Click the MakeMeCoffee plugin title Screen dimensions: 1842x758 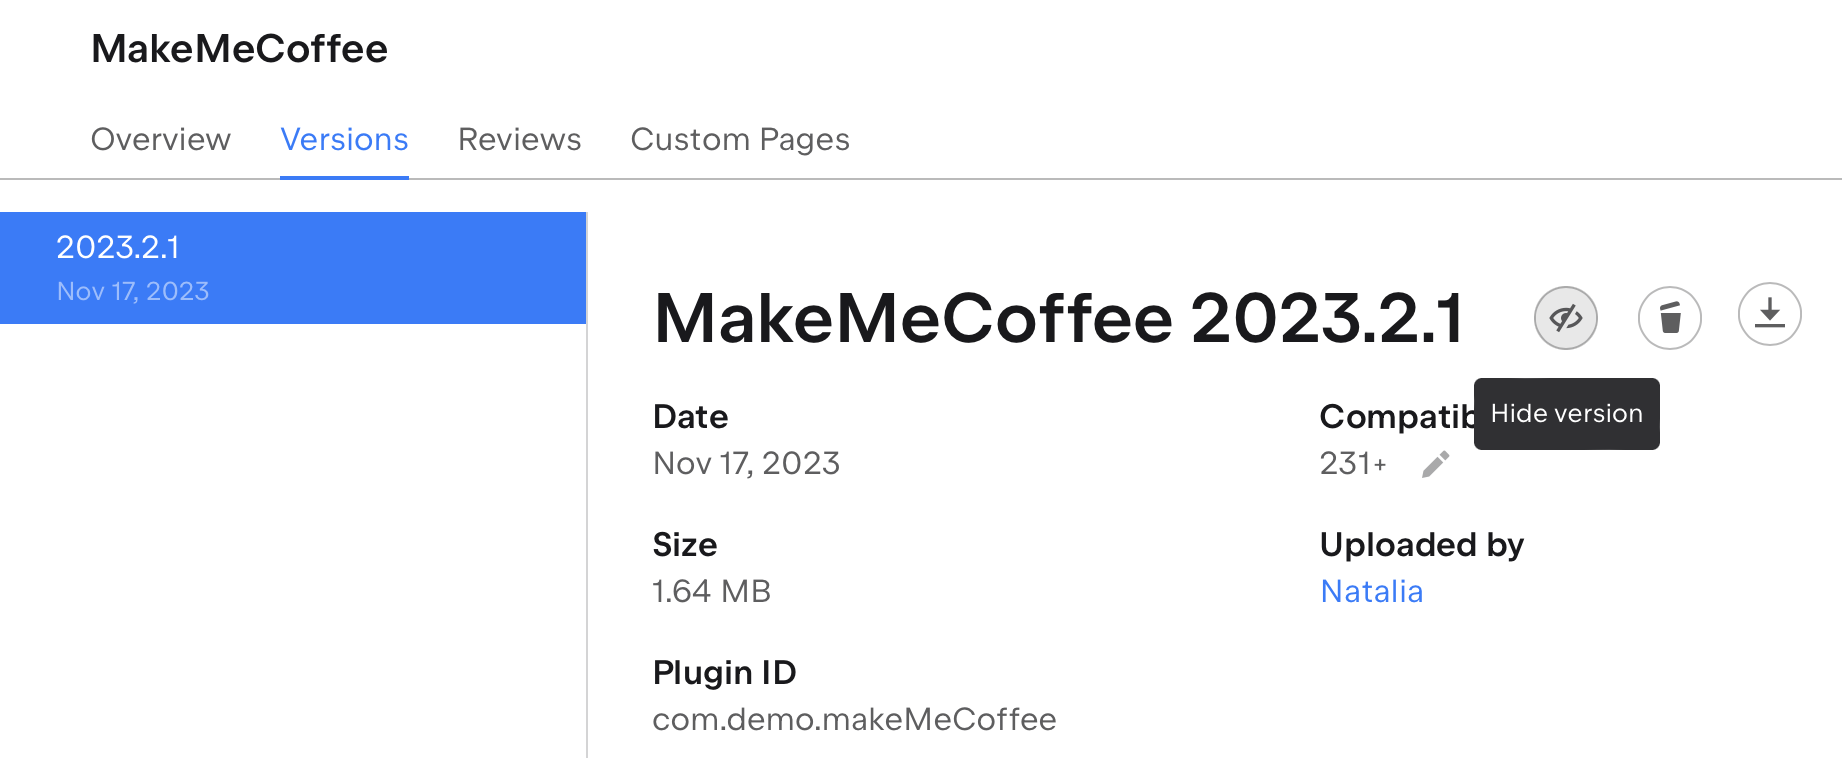[x=239, y=49]
